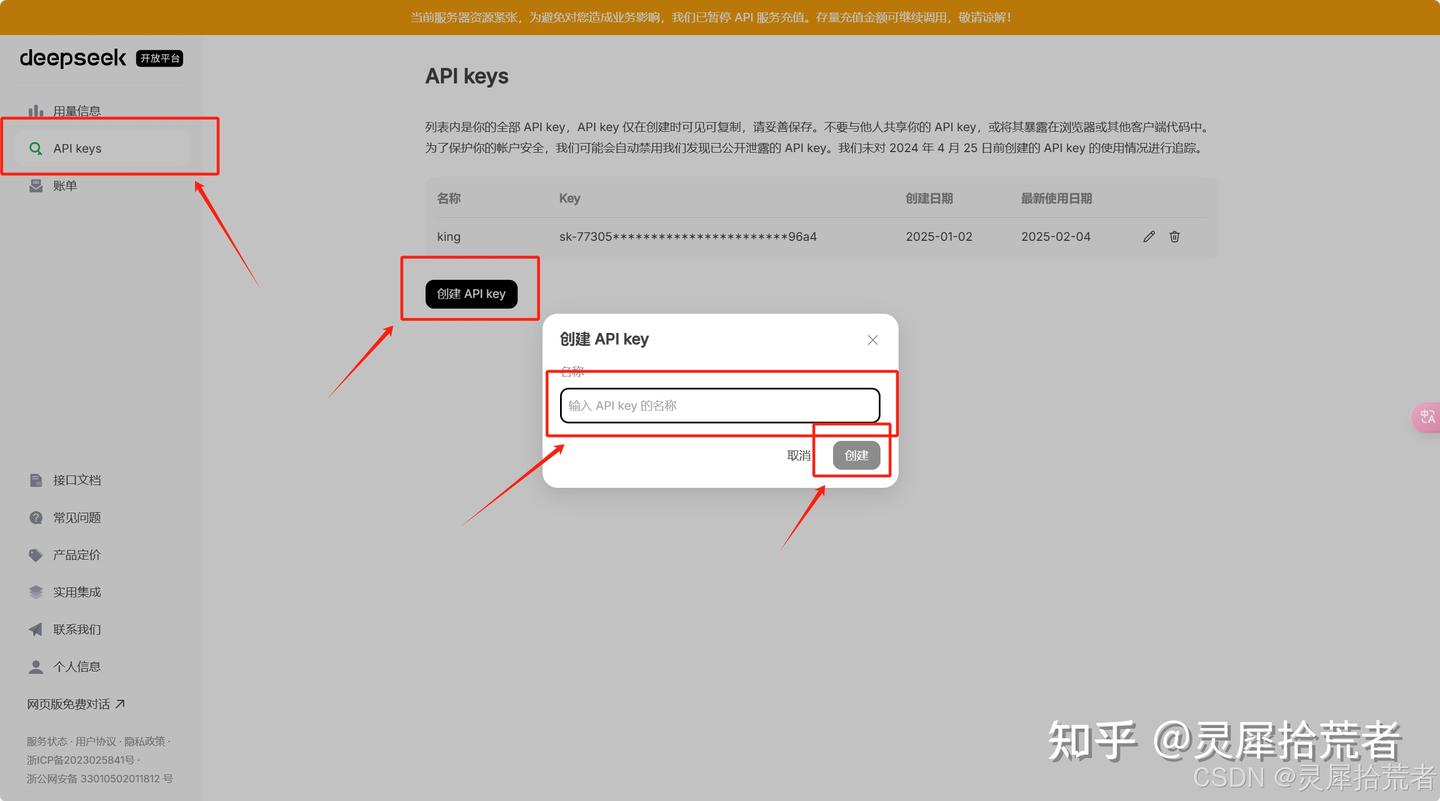
Task: Open 网页版免费对话 in web chat
Action: 75,703
